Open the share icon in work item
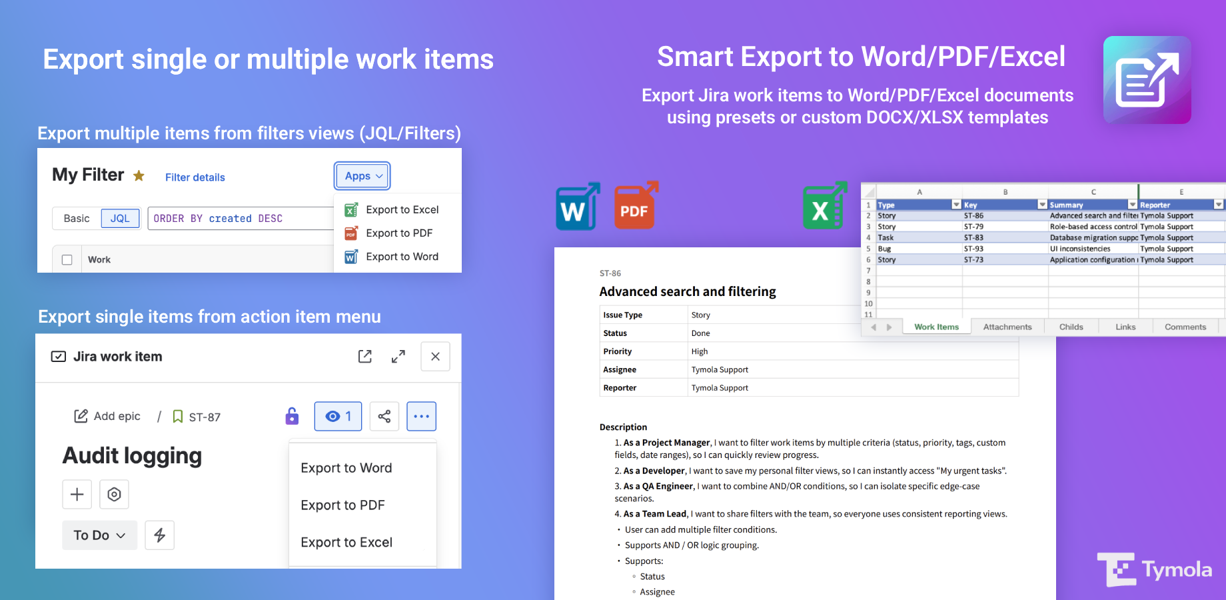The height and width of the screenshot is (600, 1226). pos(384,416)
